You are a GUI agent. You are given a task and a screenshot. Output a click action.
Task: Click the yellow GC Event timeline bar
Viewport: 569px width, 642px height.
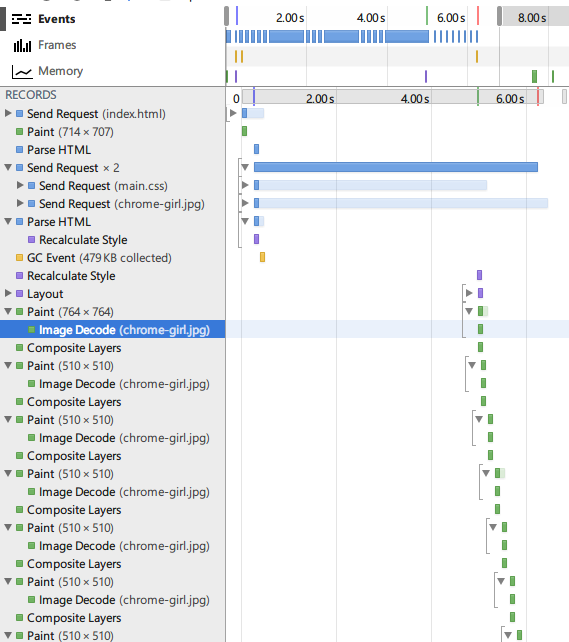262,257
